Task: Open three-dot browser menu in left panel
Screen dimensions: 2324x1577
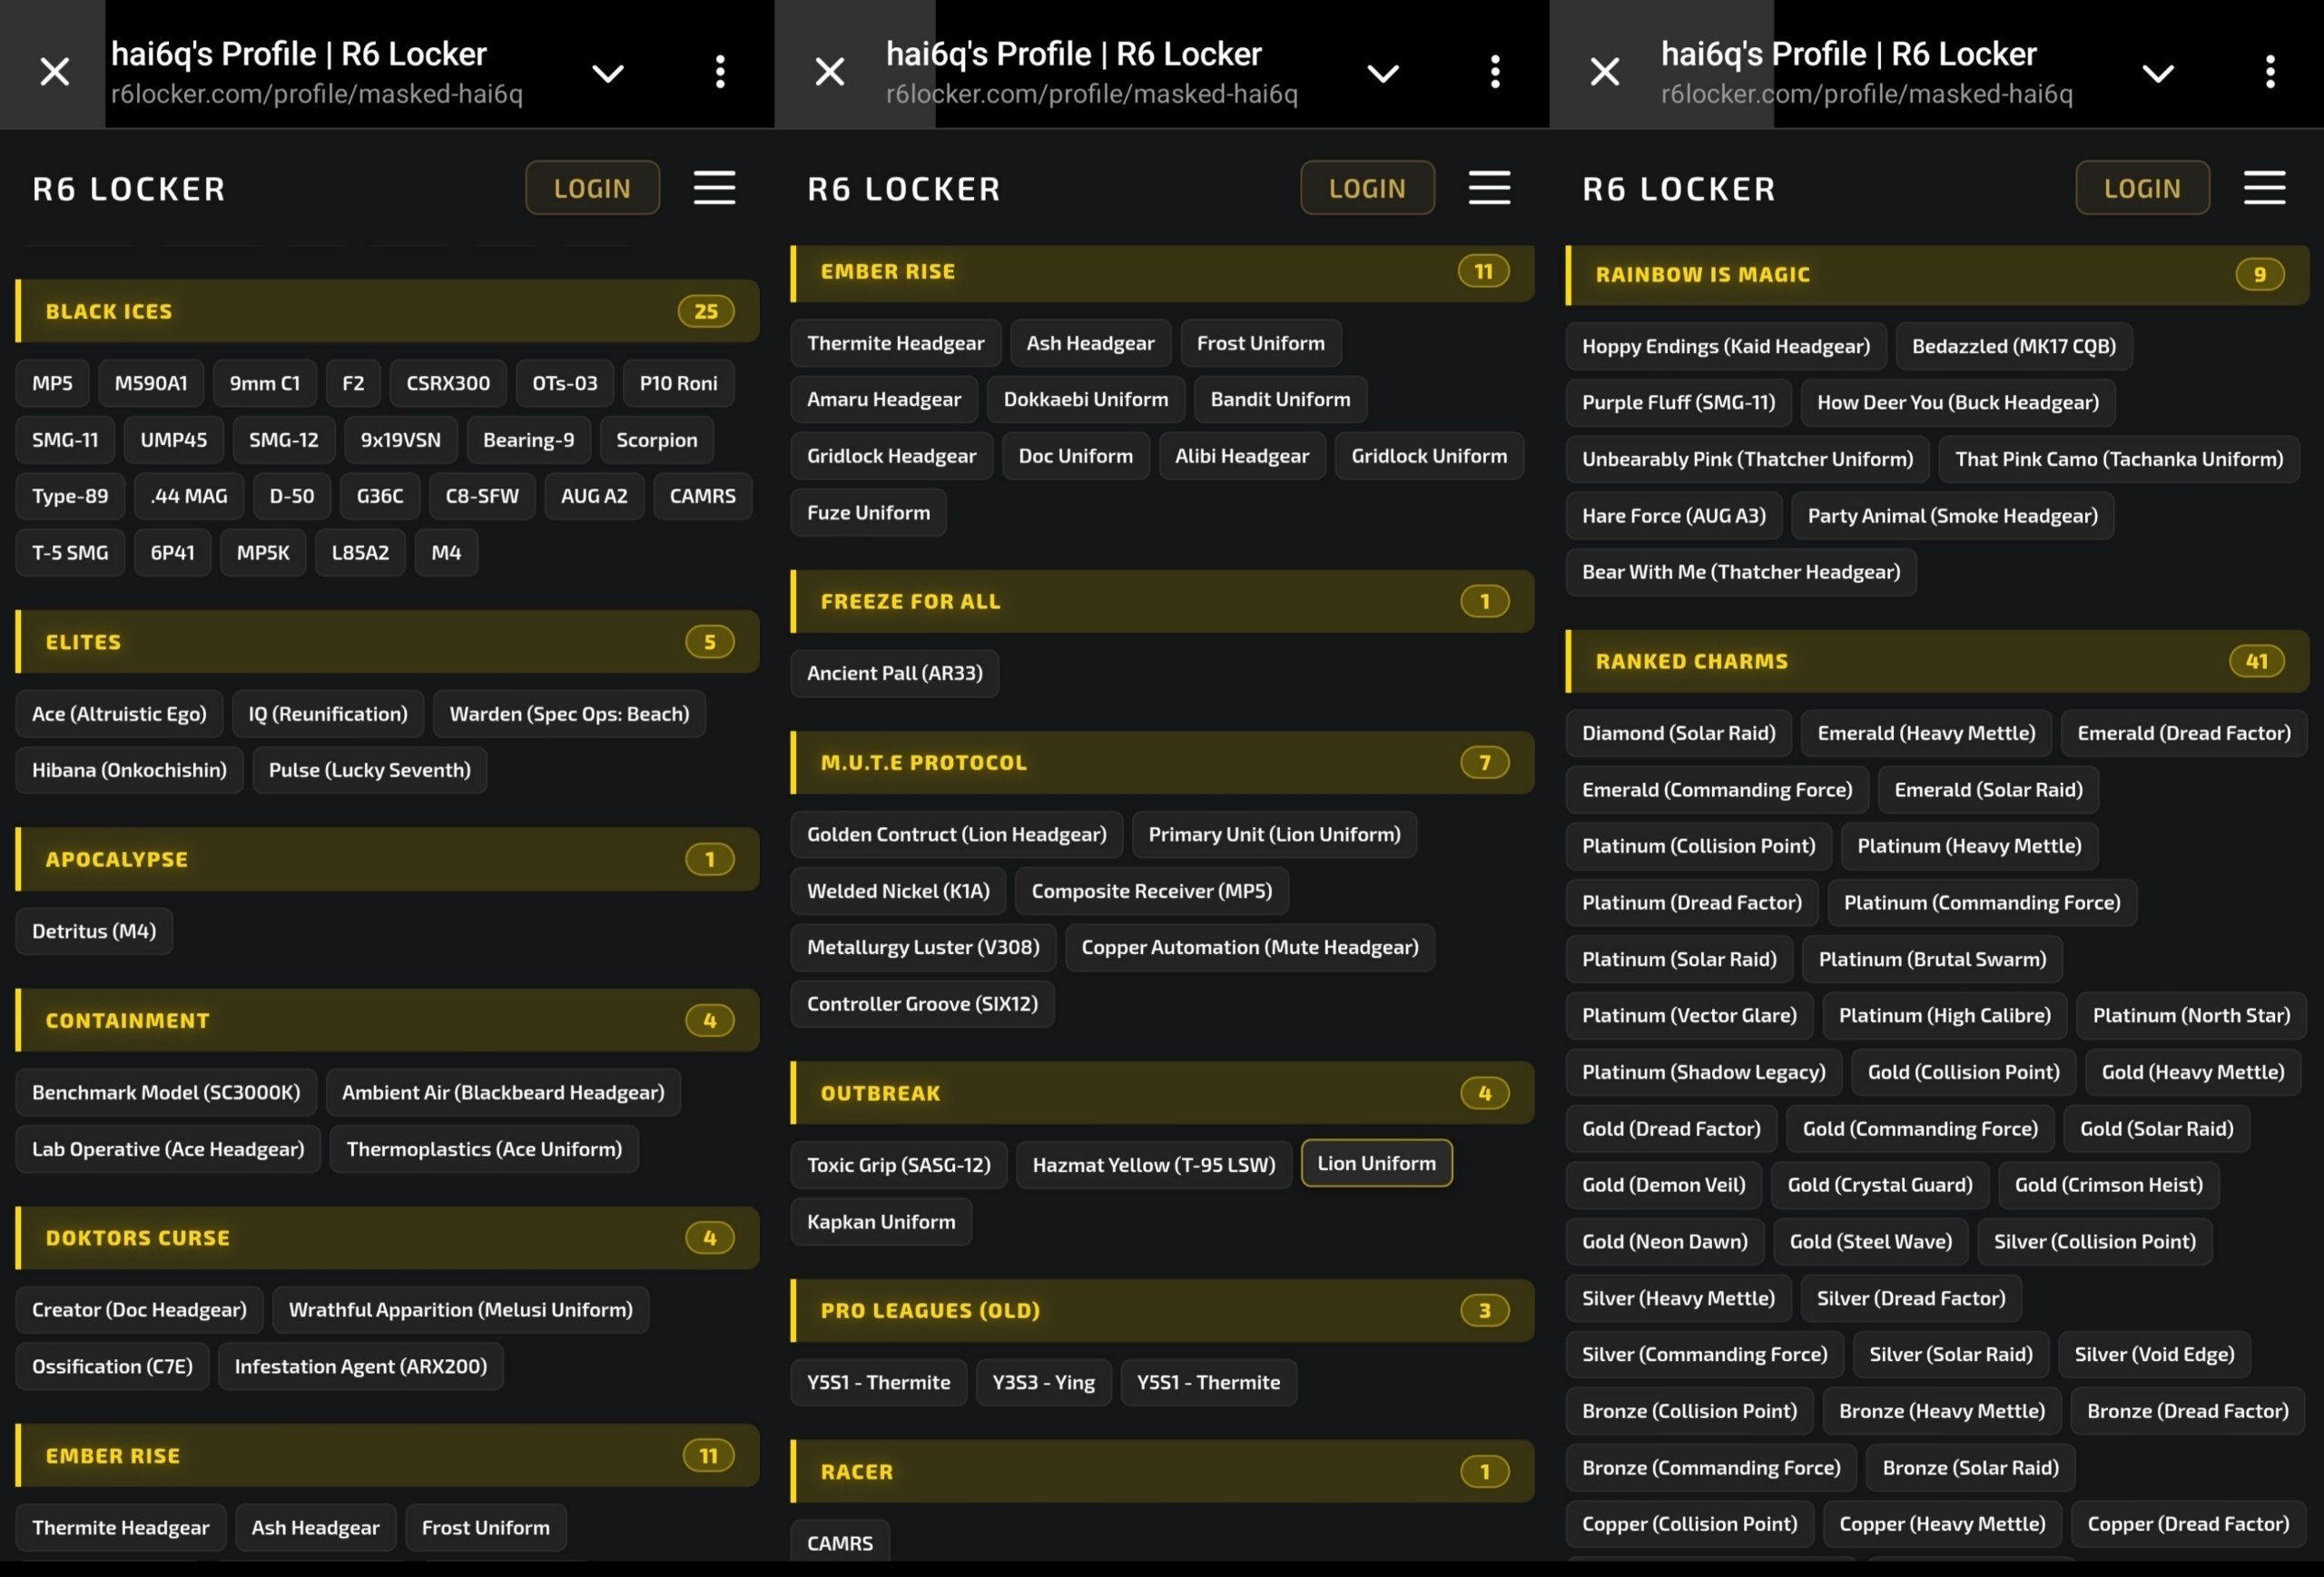Action: click(x=720, y=71)
